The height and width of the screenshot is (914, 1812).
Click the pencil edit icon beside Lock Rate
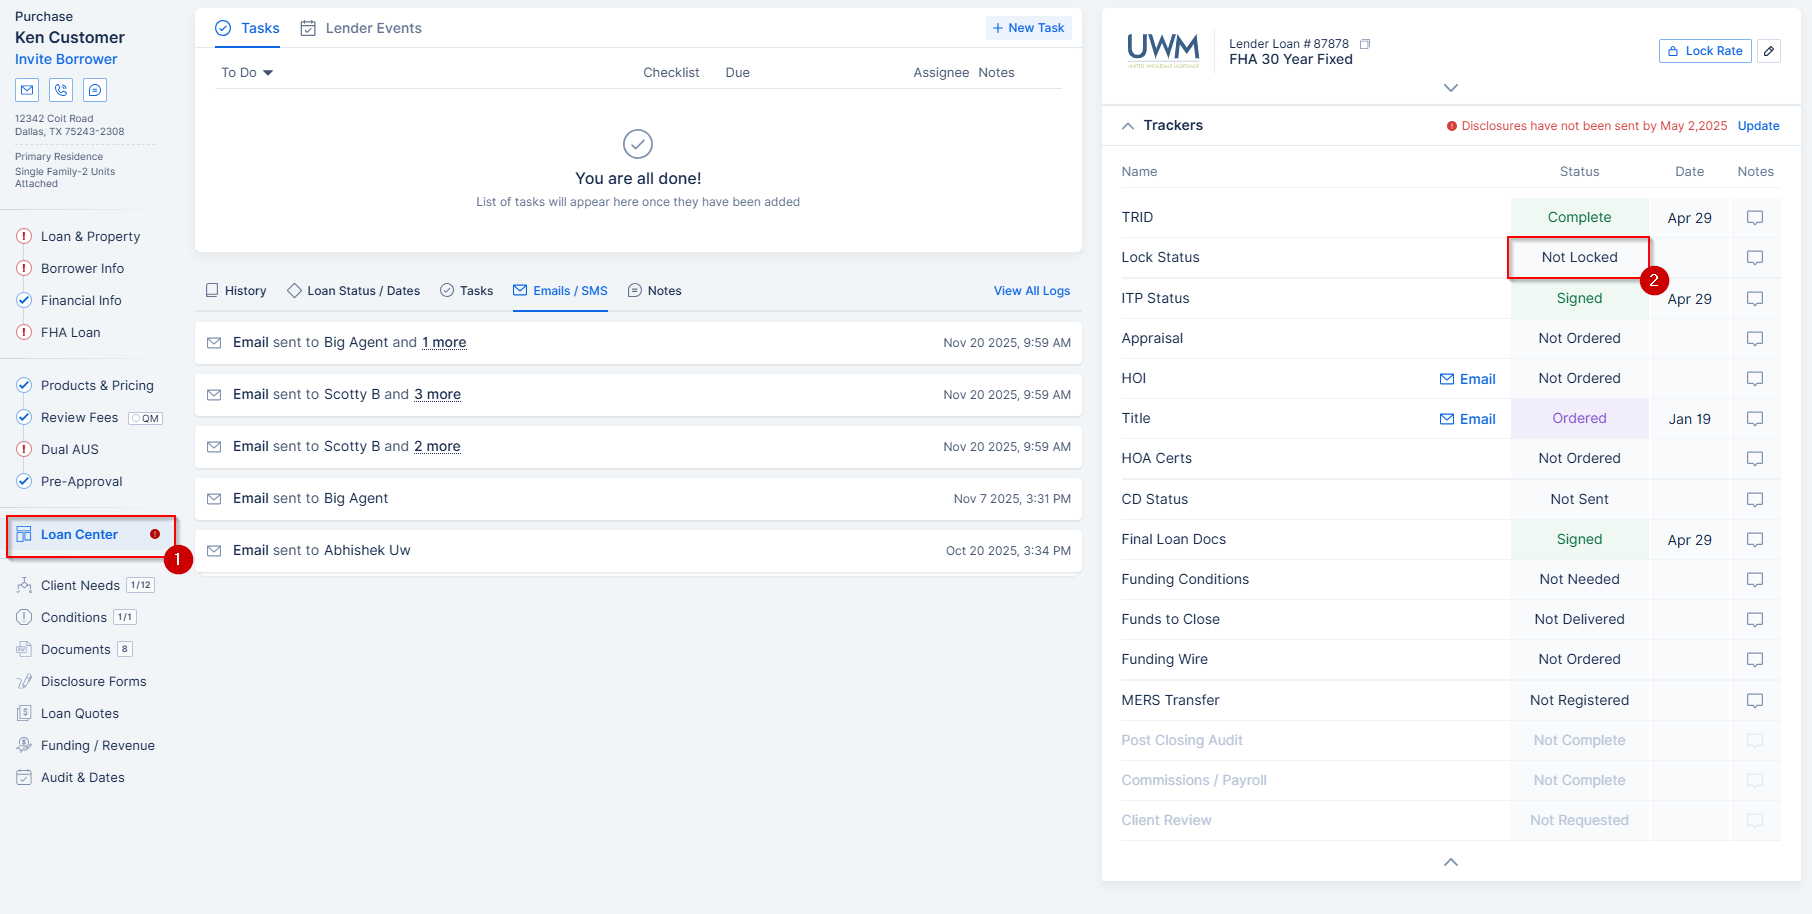1769,51
